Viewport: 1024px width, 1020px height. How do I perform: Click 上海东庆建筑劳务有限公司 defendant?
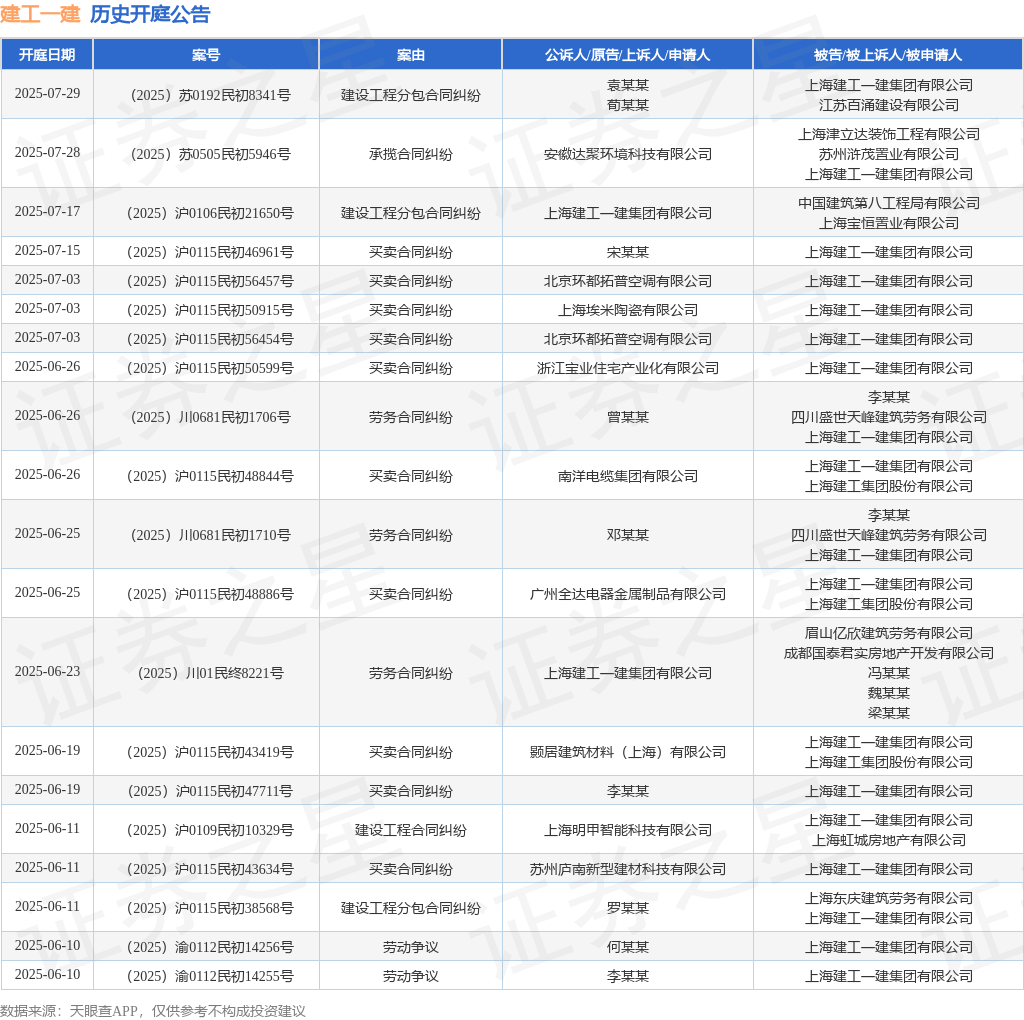[888, 898]
